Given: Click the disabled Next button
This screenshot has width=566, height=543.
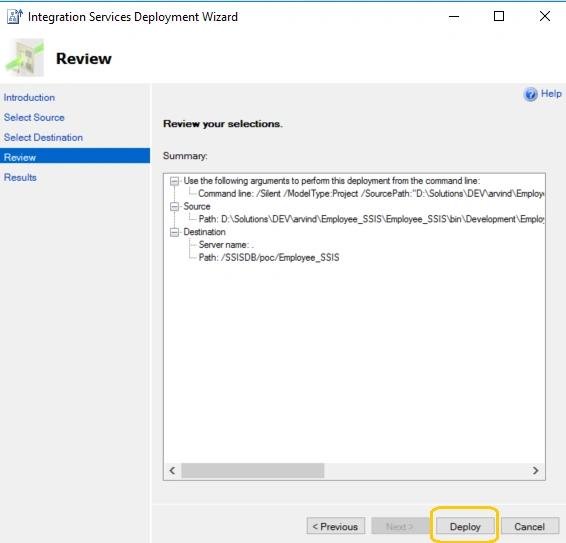Looking at the screenshot, I should [x=400, y=527].
